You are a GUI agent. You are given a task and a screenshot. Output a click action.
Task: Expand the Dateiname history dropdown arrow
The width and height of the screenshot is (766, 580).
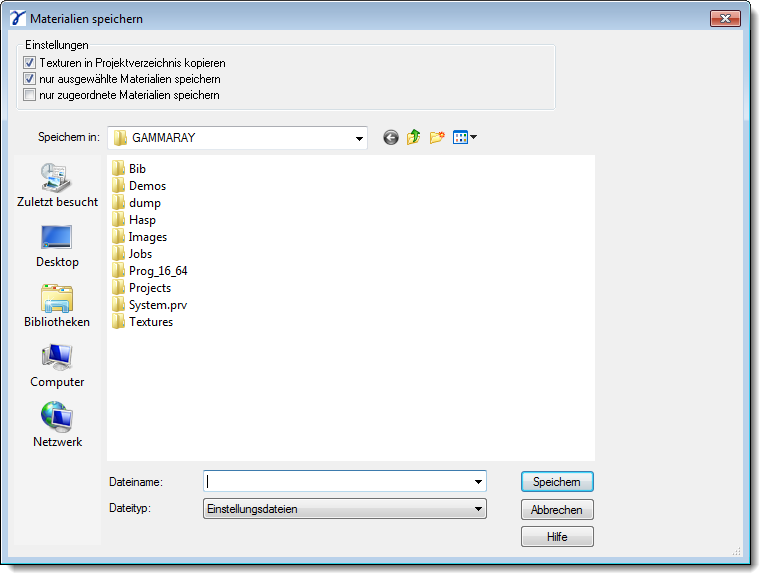(478, 482)
